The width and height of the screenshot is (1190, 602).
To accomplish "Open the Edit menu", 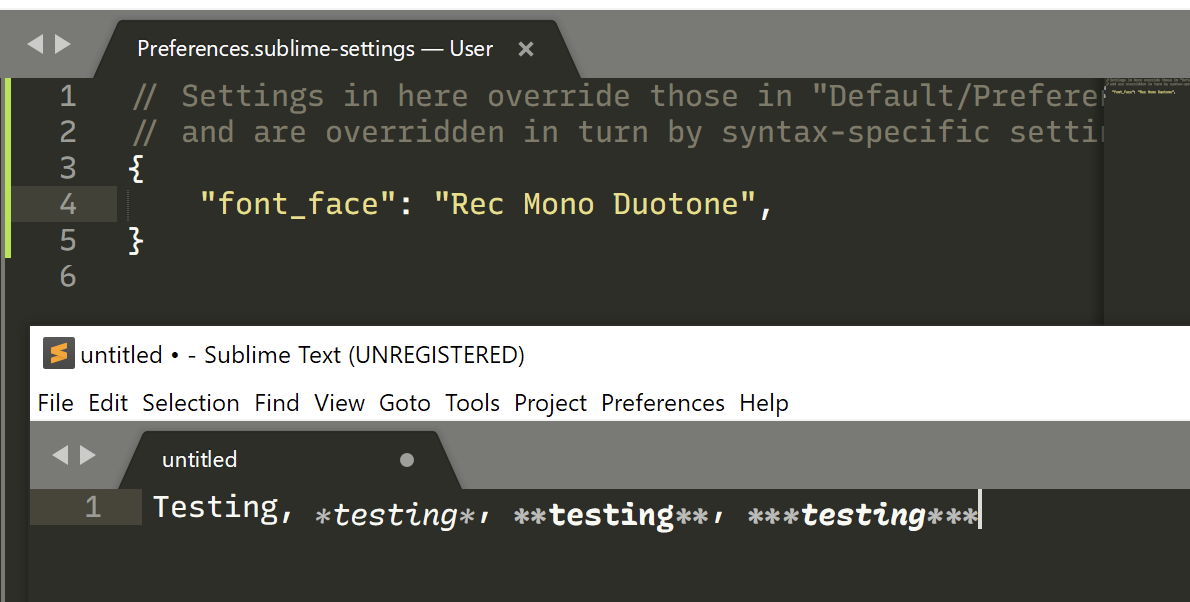I will click(108, 403).
